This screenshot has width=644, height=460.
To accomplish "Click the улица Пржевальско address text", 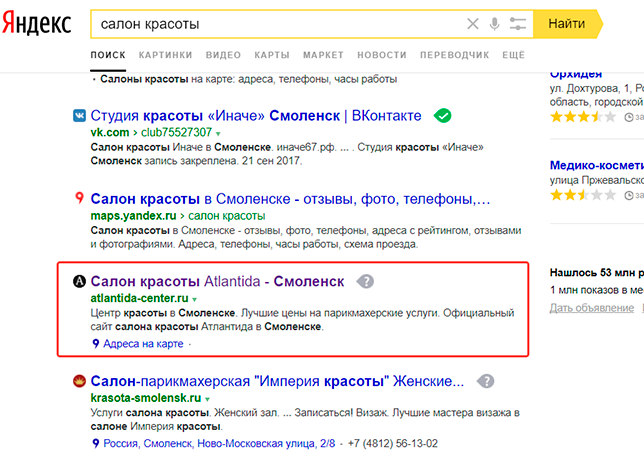I will point(597,180).
